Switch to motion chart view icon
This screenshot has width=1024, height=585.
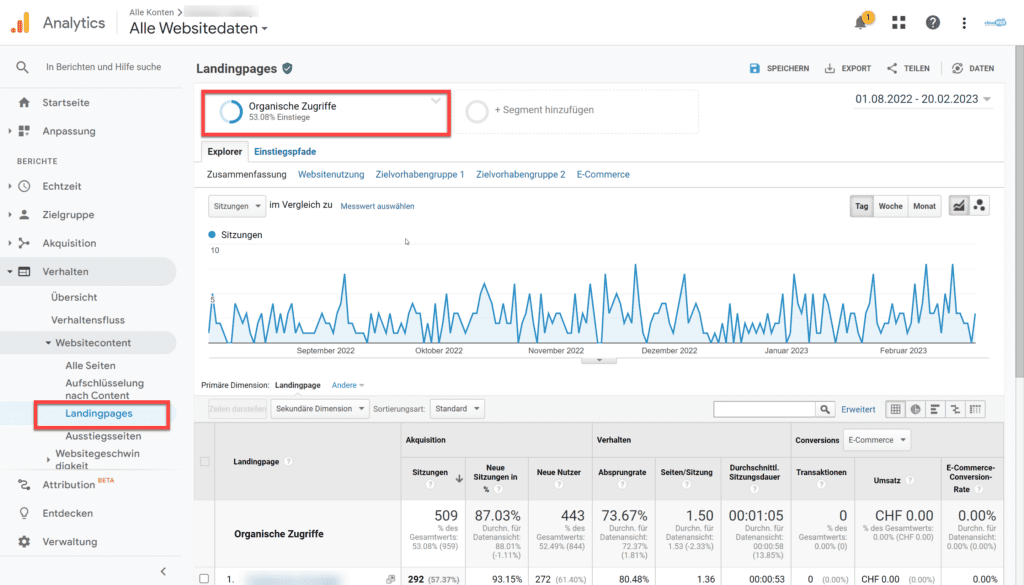(x=979, y=206)
